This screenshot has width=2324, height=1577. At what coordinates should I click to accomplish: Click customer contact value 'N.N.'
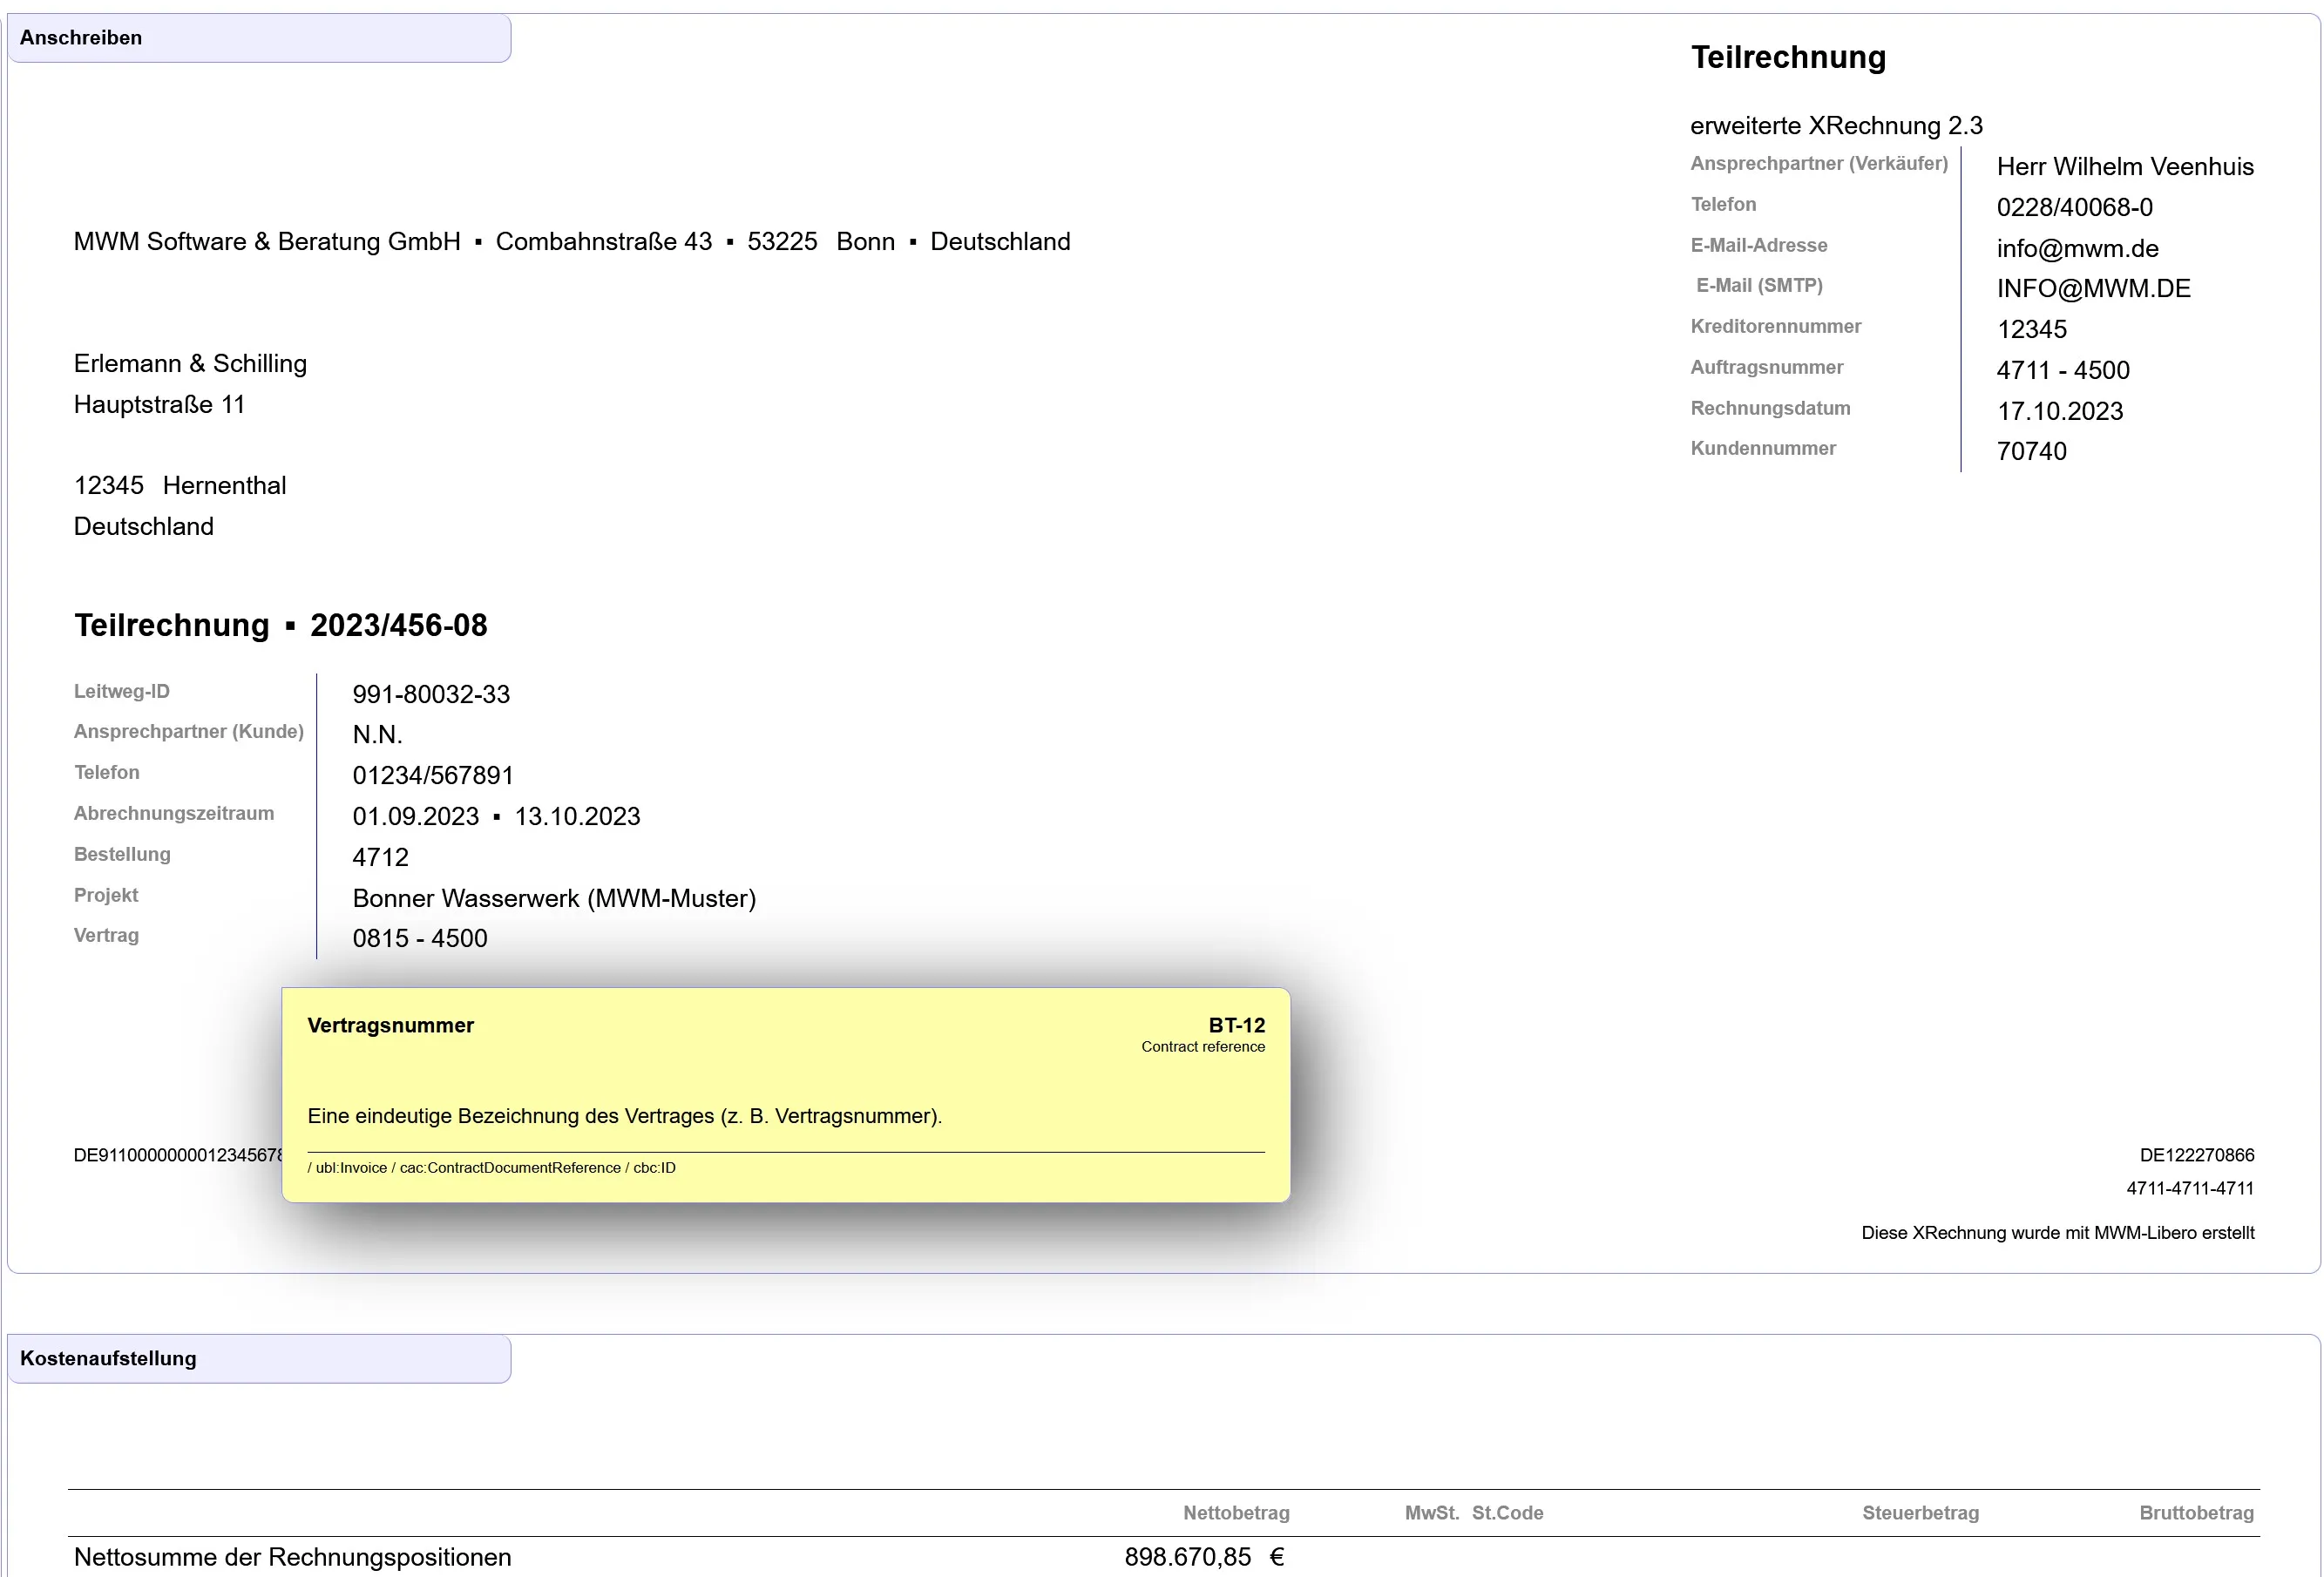[377, 735]
